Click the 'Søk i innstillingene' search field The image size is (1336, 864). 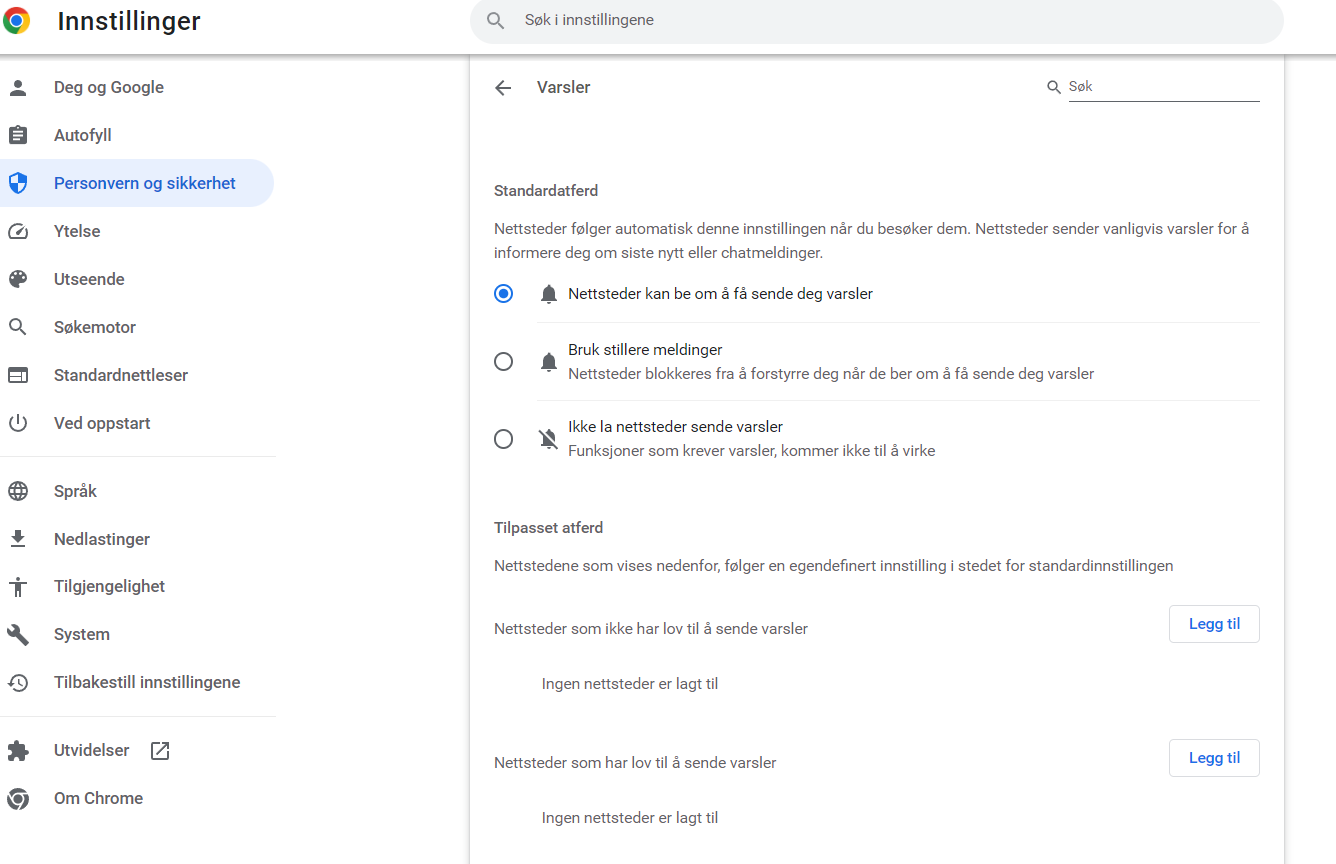[880, 20]
